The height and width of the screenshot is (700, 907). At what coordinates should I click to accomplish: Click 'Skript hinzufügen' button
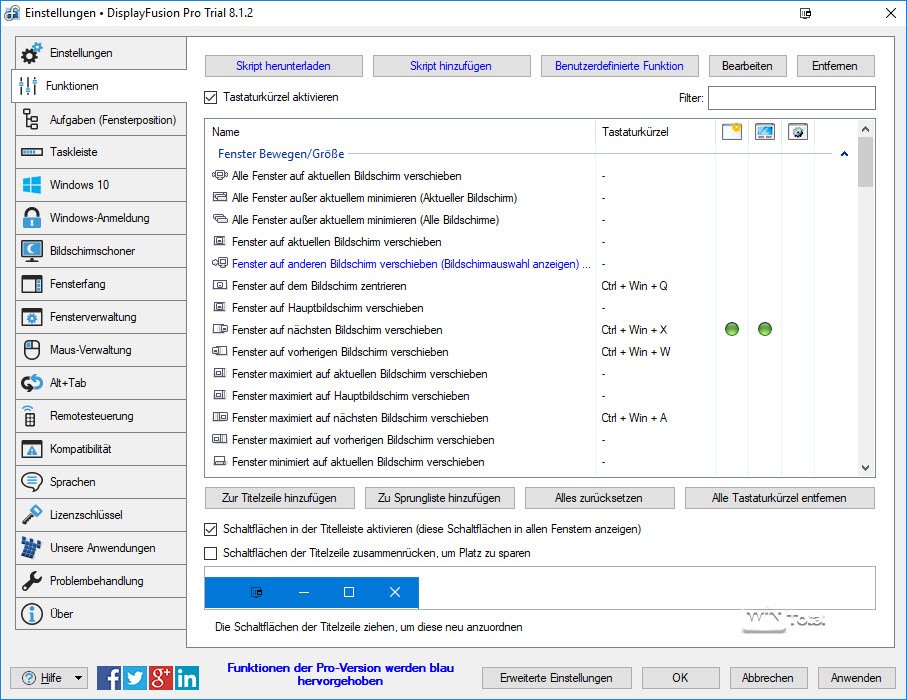pyautogui.click(x=451, y=66)
